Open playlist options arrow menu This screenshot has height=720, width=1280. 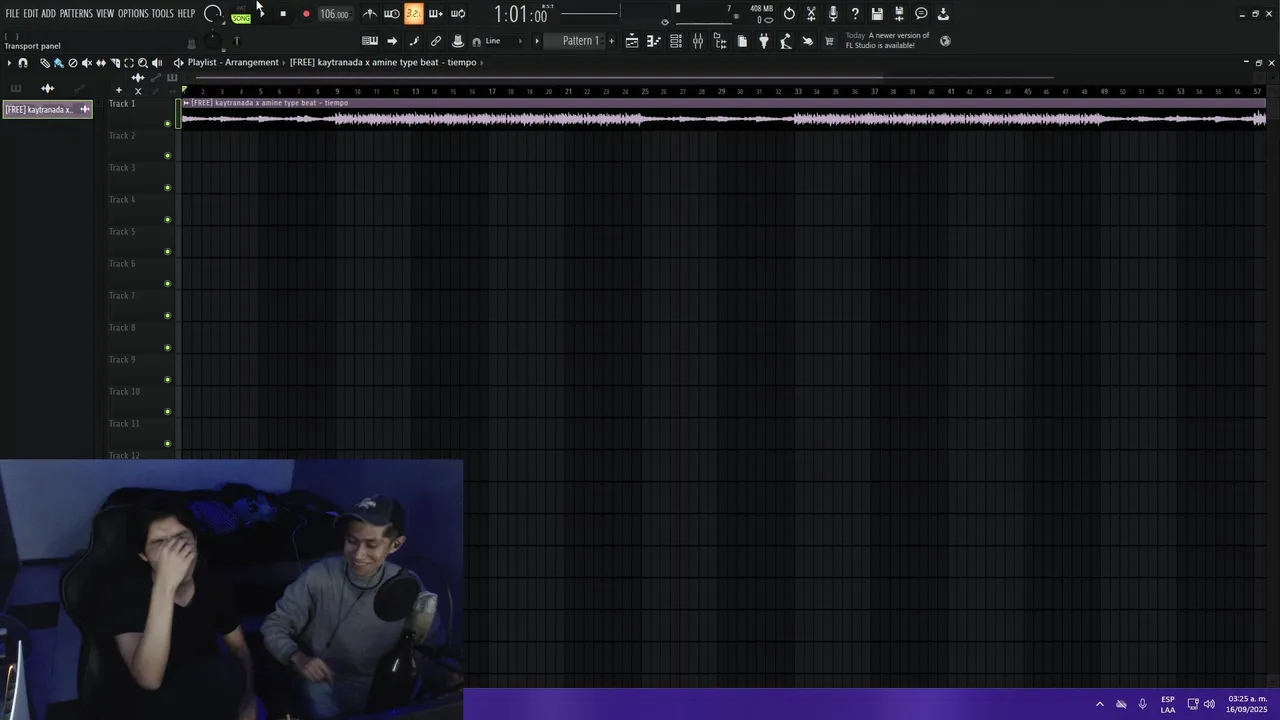coord(9,63)
